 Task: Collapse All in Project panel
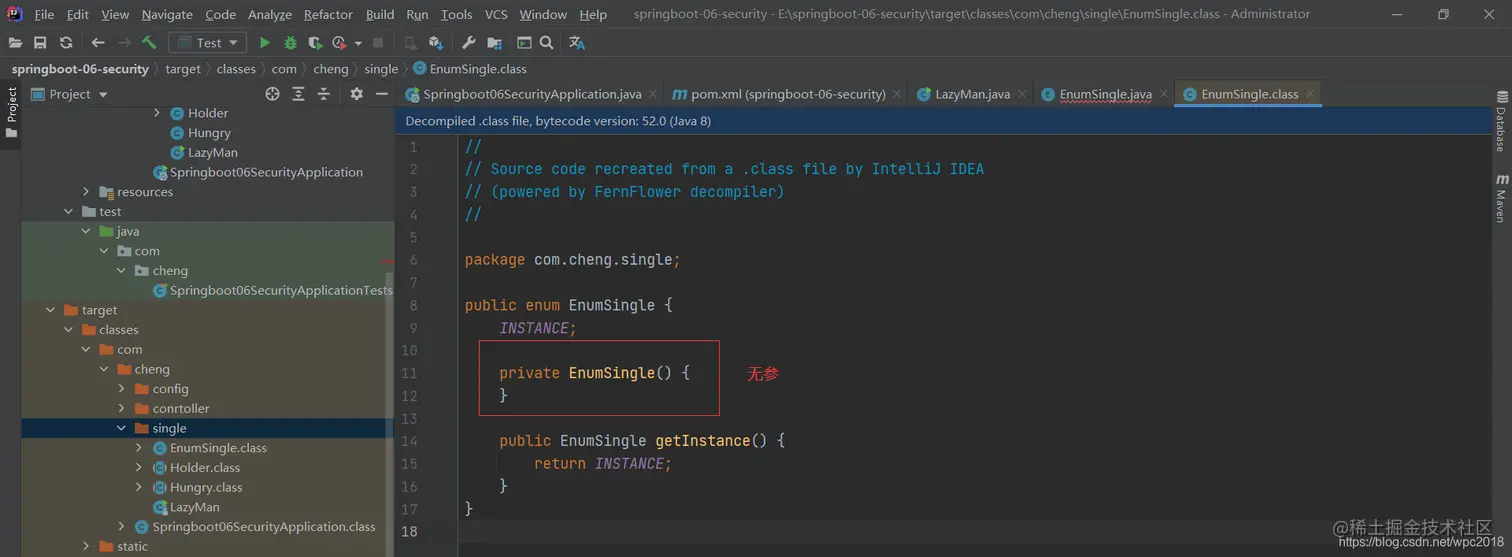[x=324, y=94]
